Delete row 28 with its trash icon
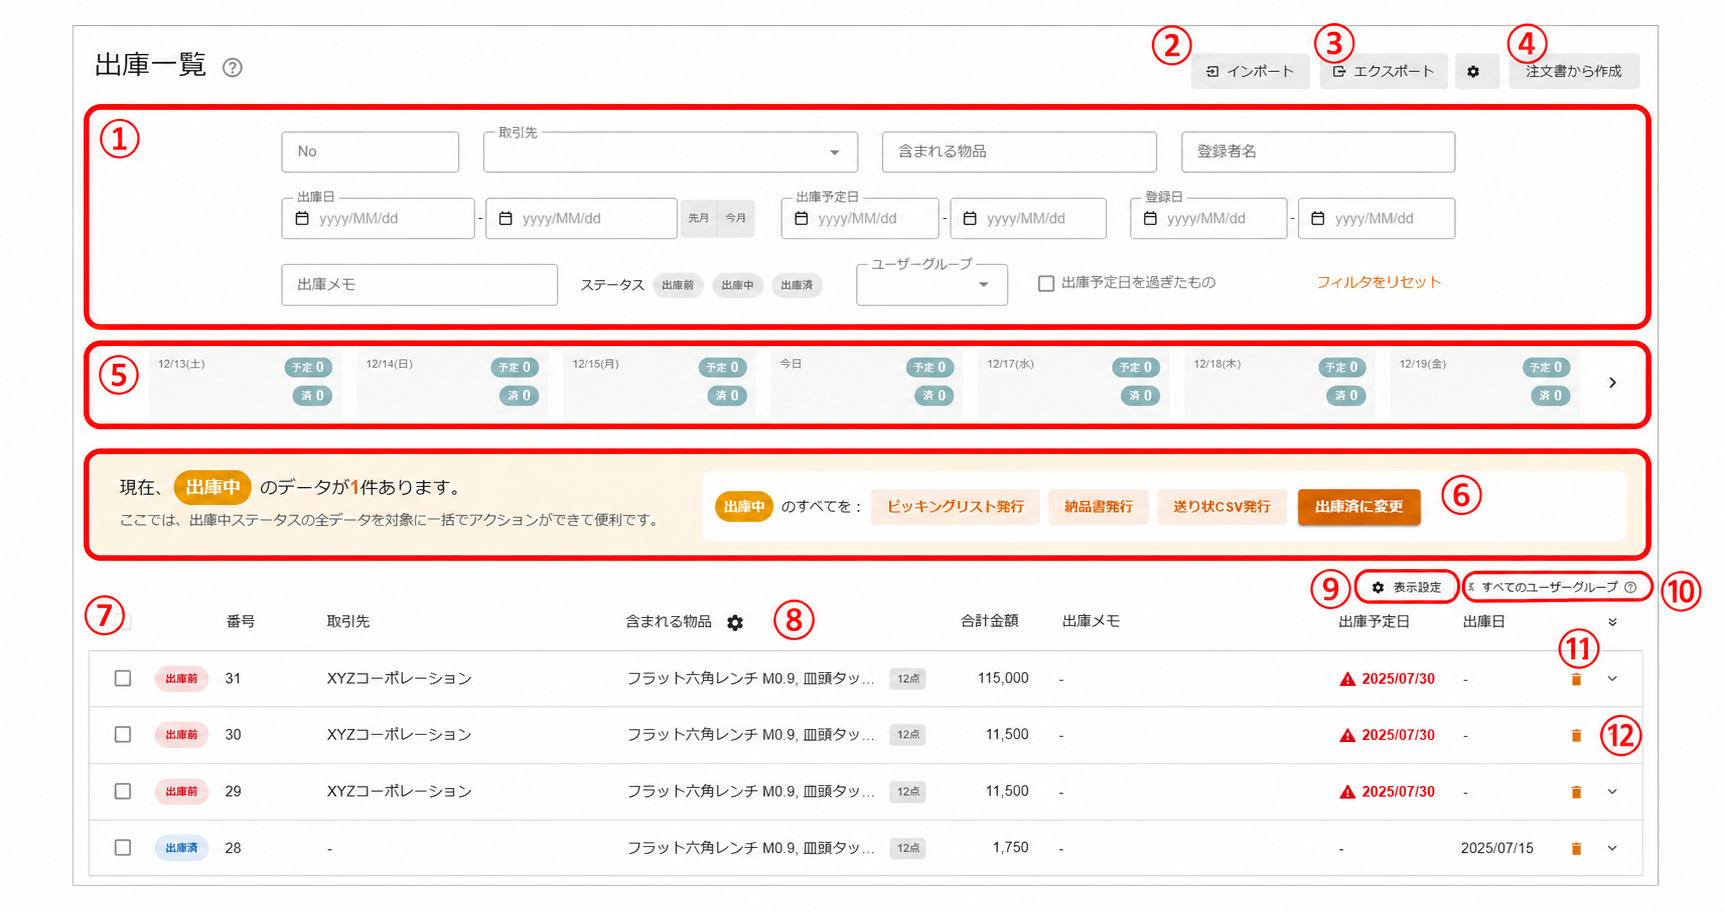1724x912 pixels. [1576, 848]
